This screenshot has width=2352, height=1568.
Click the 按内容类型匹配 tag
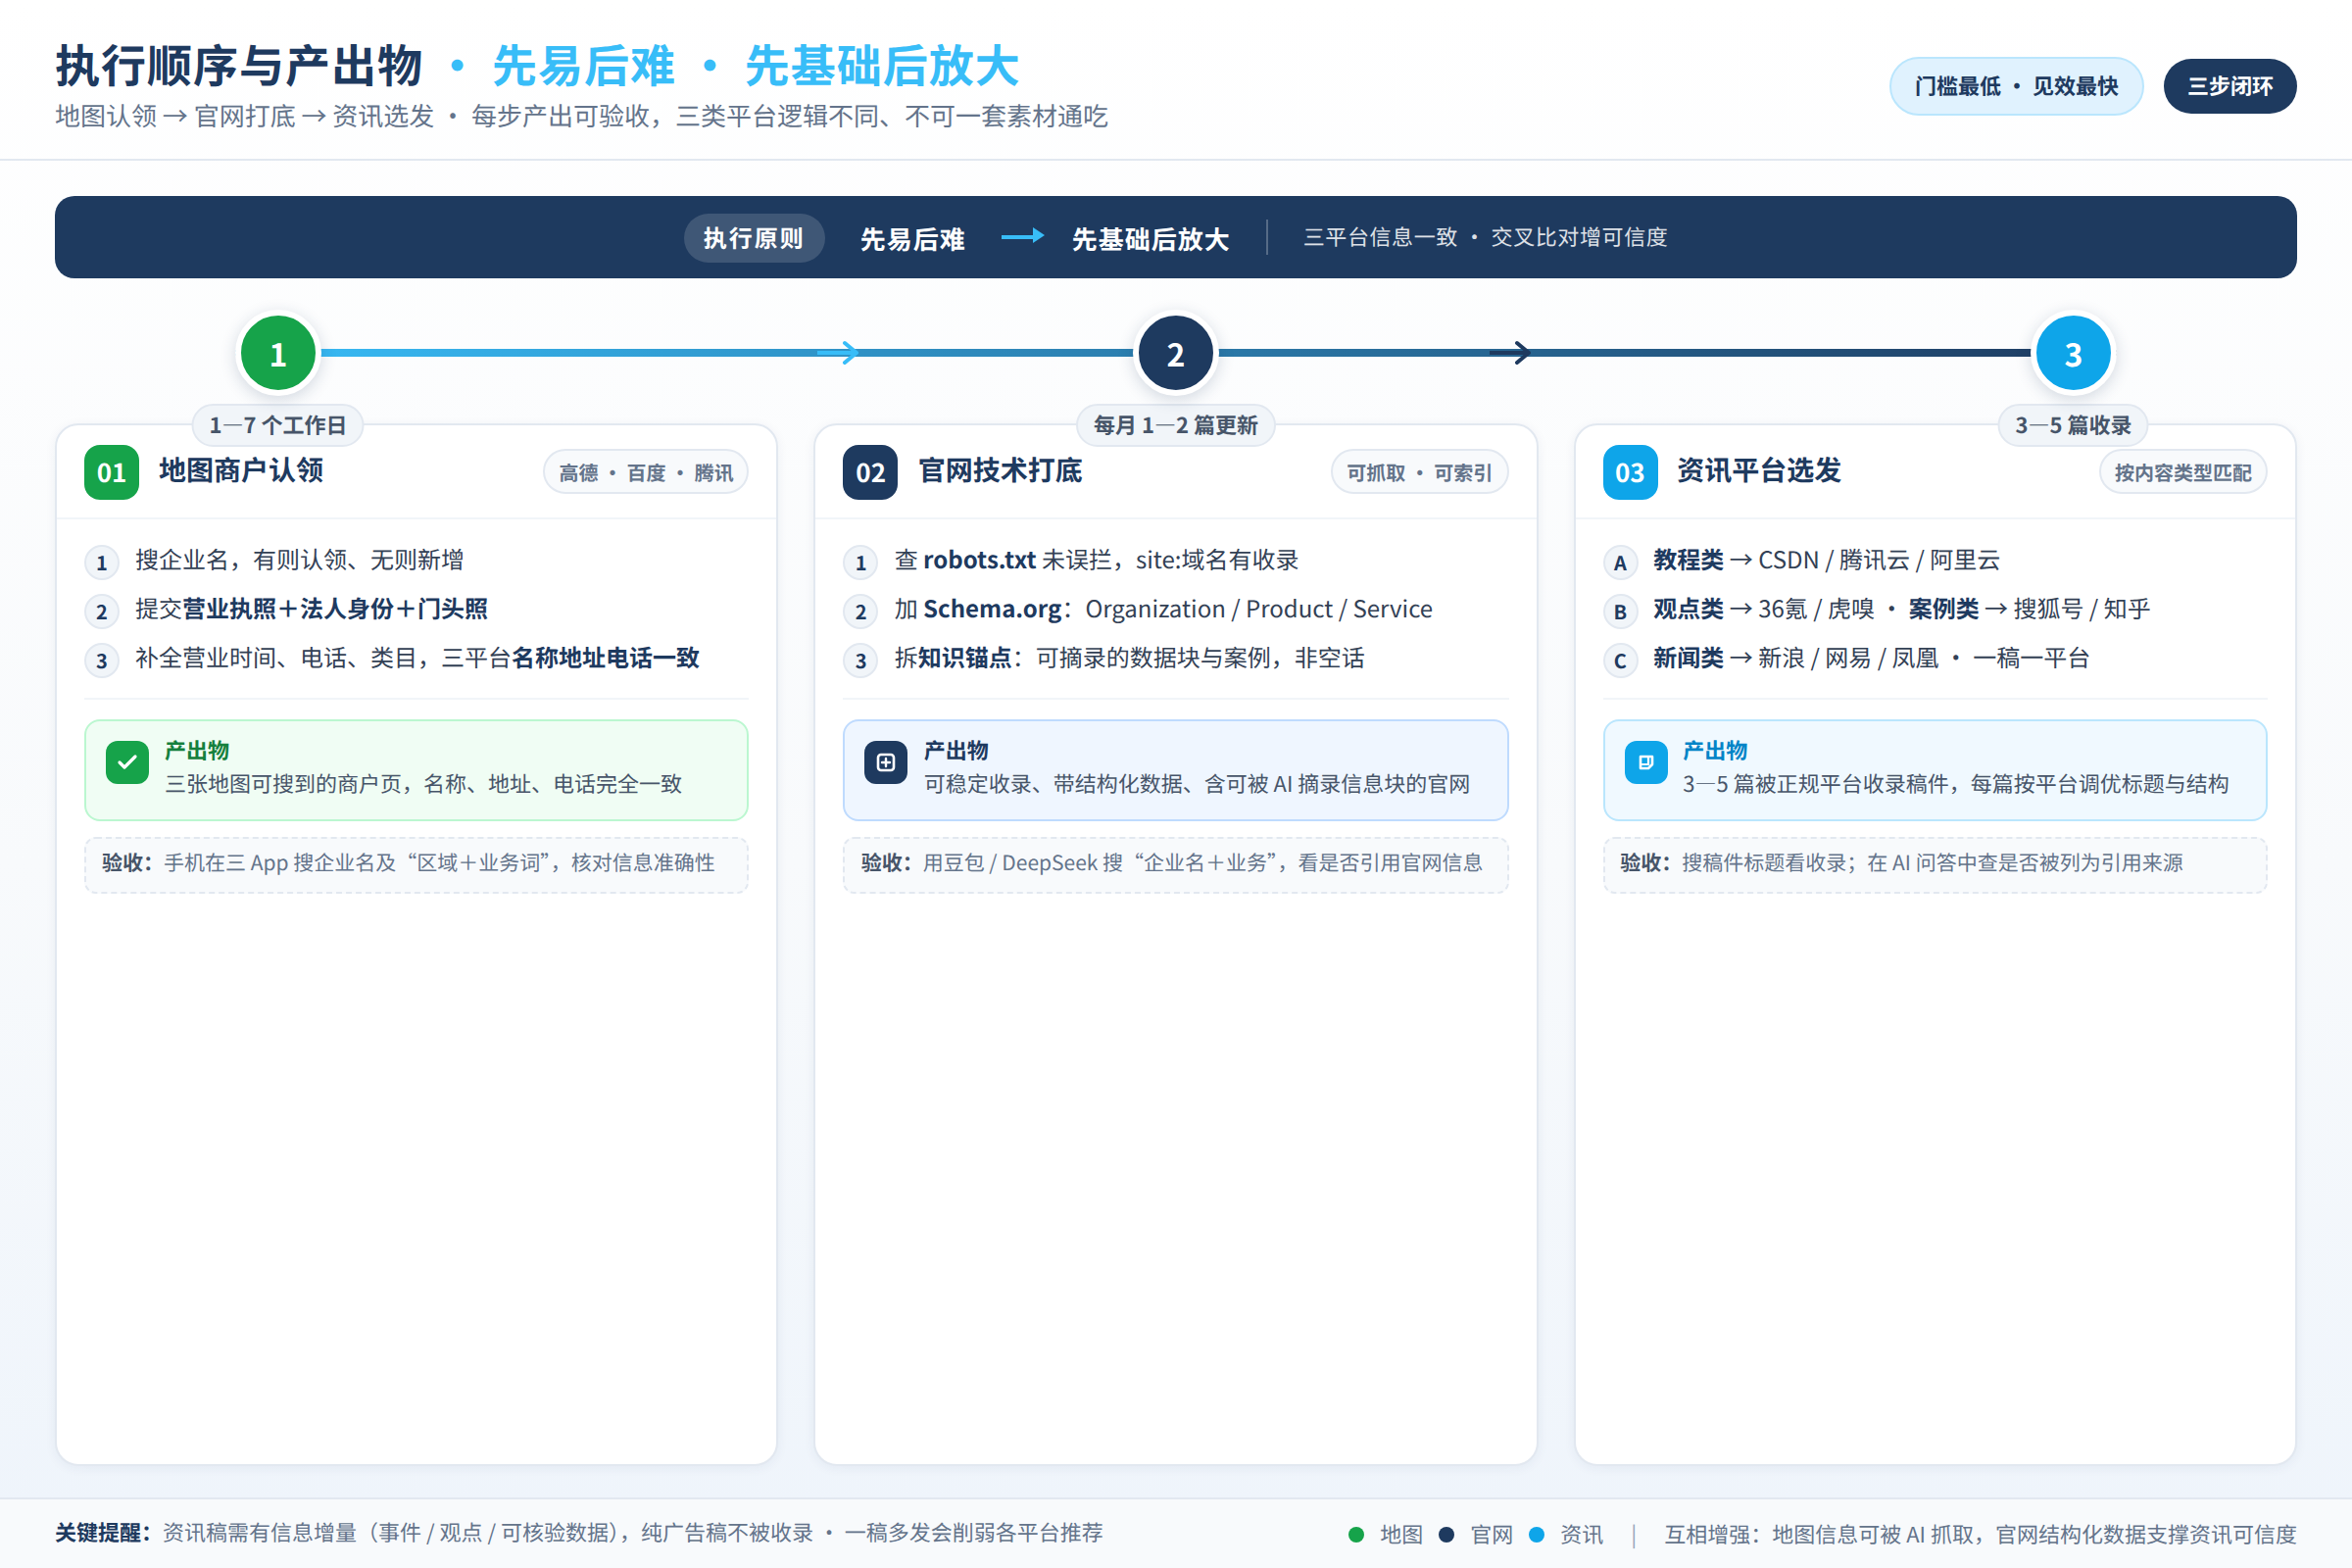pyautogui.click(x=2183, y=472)
